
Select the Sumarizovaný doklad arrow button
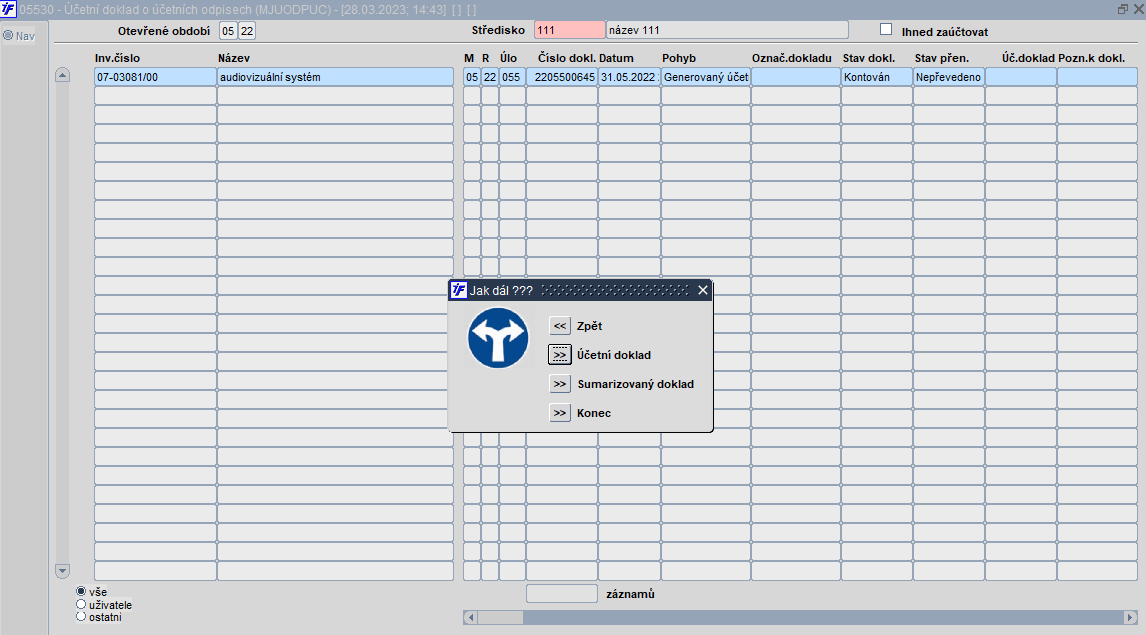click(x=560, y=384)
